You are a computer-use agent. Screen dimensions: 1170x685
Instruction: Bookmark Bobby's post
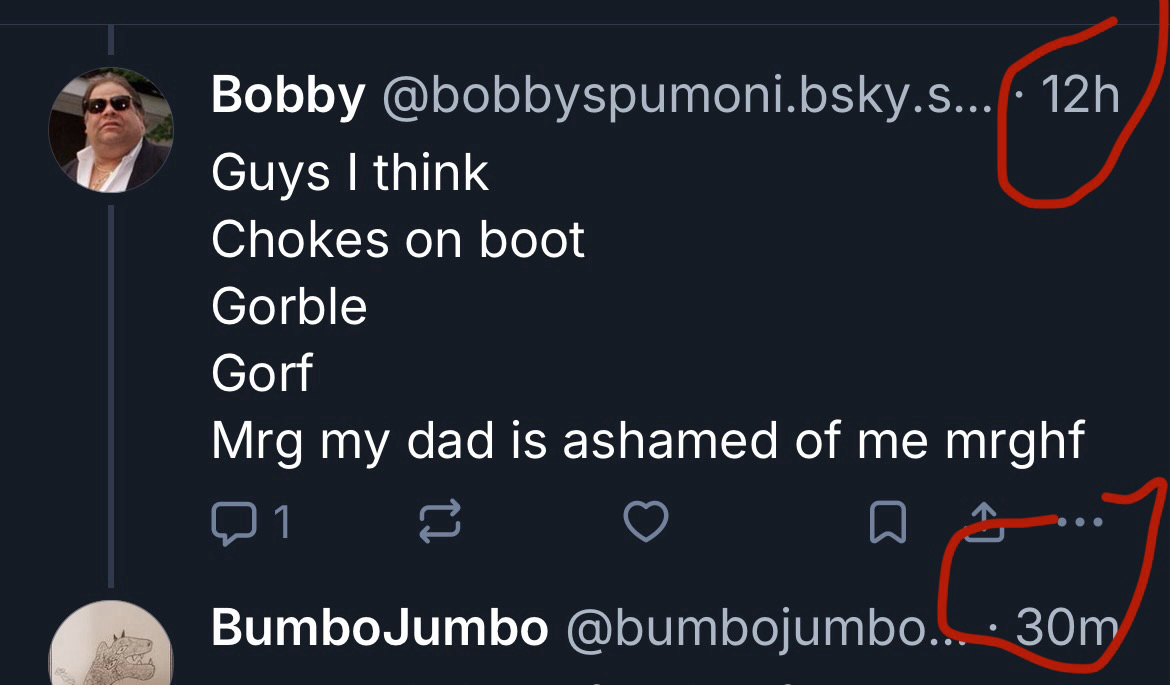click(x=888, y=523)
